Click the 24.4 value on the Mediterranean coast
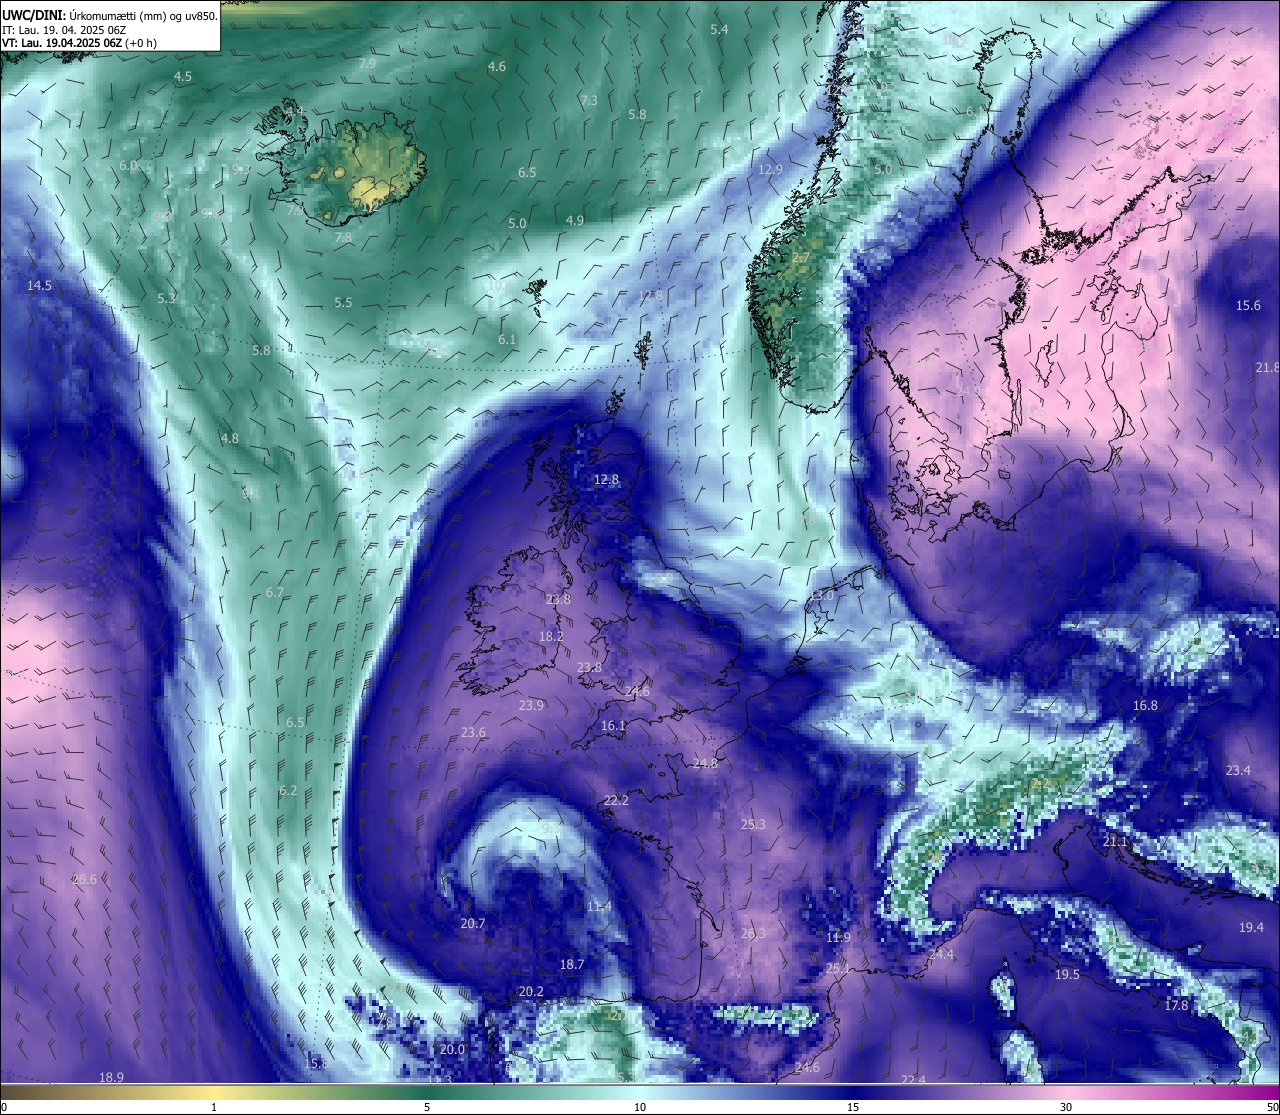Viewport: 1280px width, 1115px height. coord(941,956)
